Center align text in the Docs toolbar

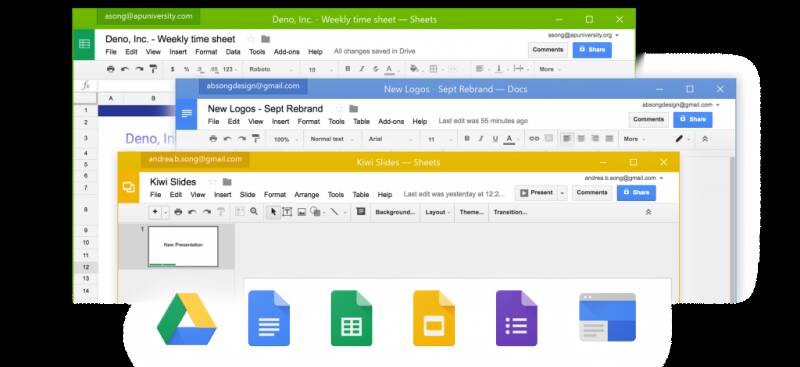[x=581, y=138]
